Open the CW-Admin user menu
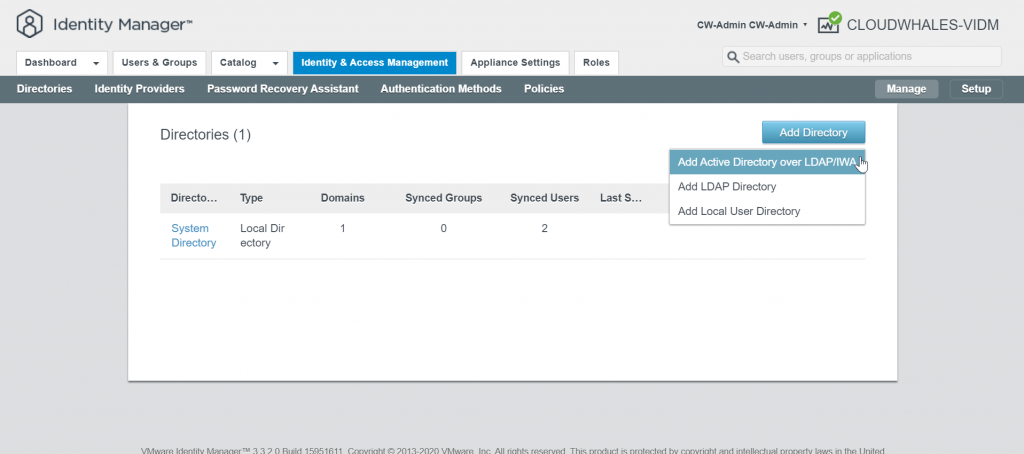 752,25
